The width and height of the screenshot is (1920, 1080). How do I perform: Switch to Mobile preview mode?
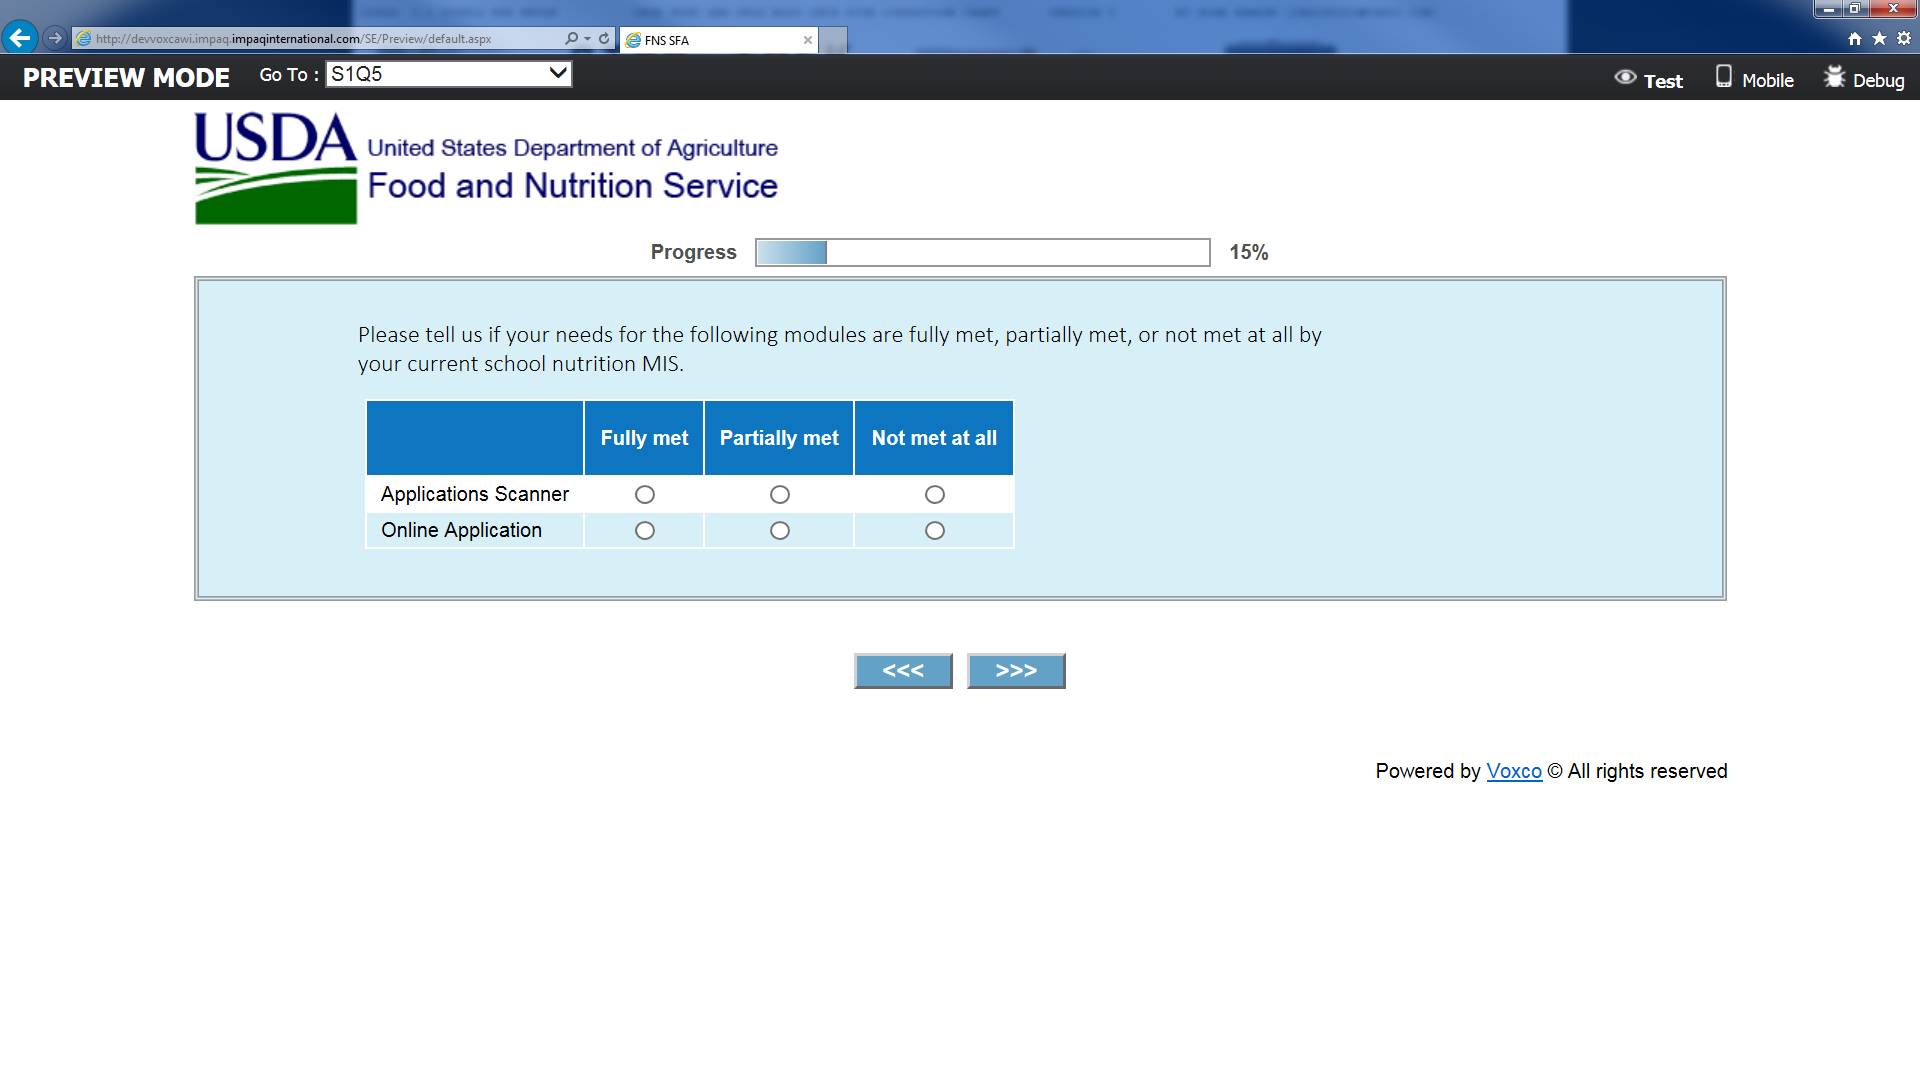pos(1755,79)
